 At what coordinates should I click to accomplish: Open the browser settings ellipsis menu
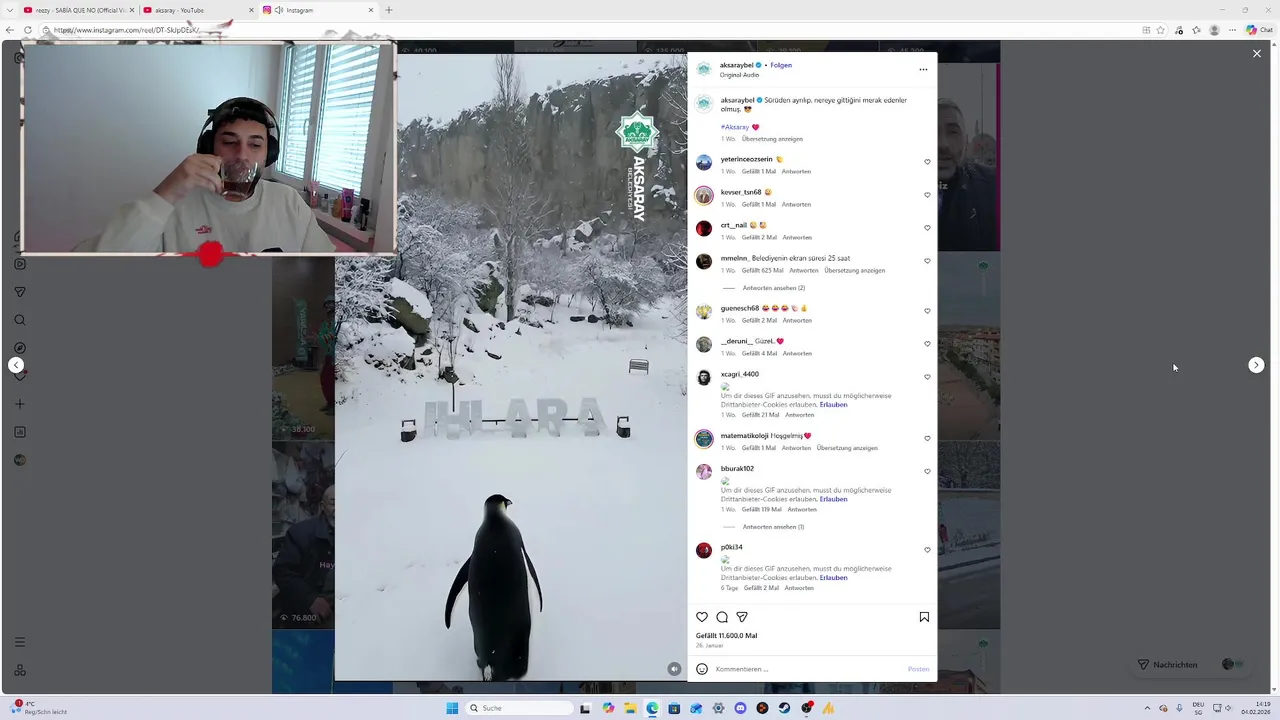pos(1232,30)
